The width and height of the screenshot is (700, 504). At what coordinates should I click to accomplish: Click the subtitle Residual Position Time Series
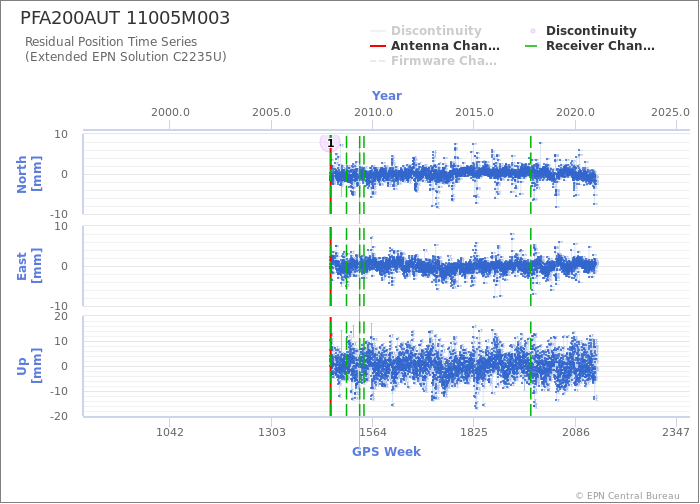point(111,42)
